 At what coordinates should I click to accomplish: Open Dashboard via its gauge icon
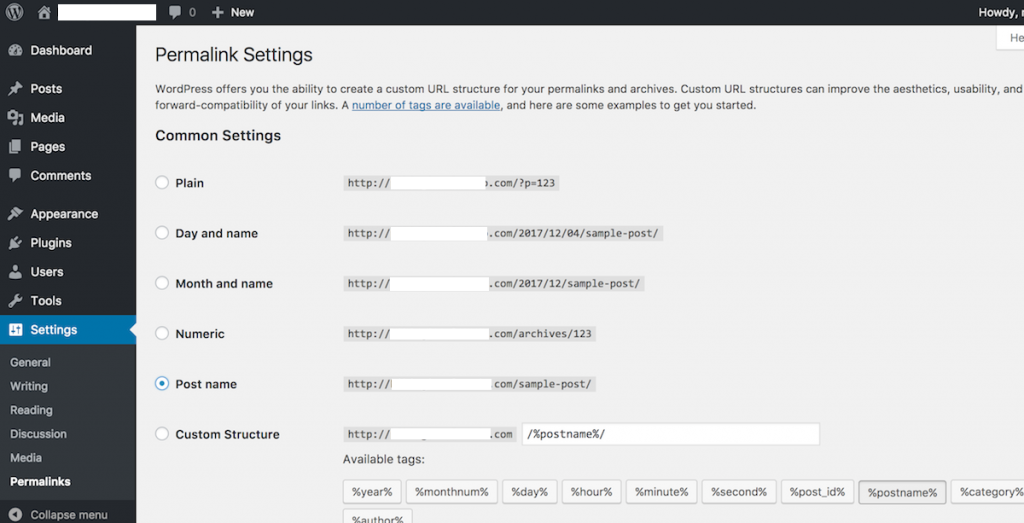[x=15, y=50]
